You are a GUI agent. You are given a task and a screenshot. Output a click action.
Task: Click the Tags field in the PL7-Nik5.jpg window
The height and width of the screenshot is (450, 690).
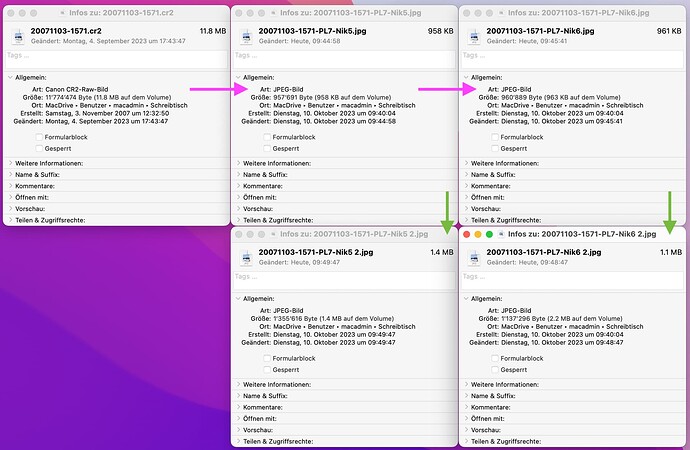click(x=345, y=59)
